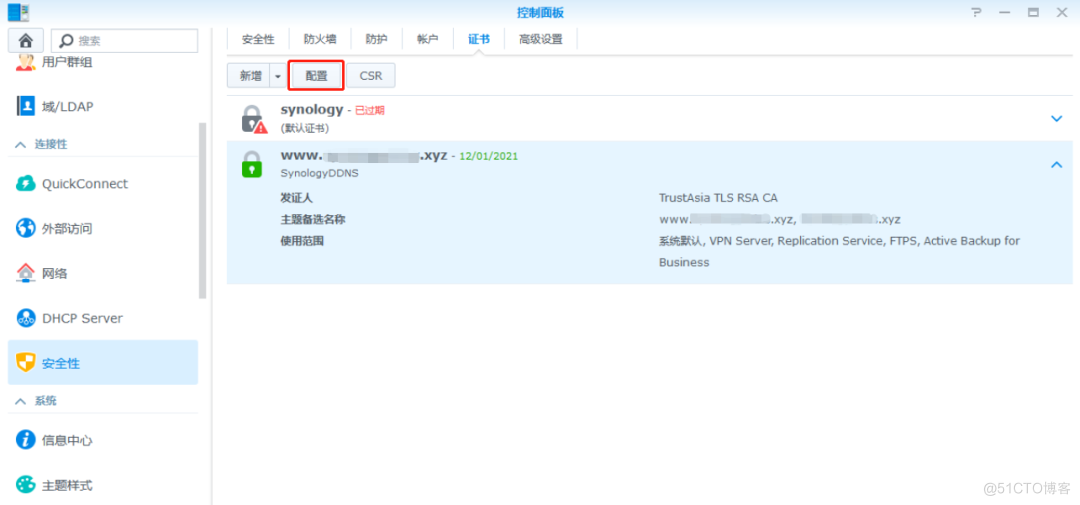Switch to the 防火墙 tab
The image size is (1080, 505).
coord(320,39)
